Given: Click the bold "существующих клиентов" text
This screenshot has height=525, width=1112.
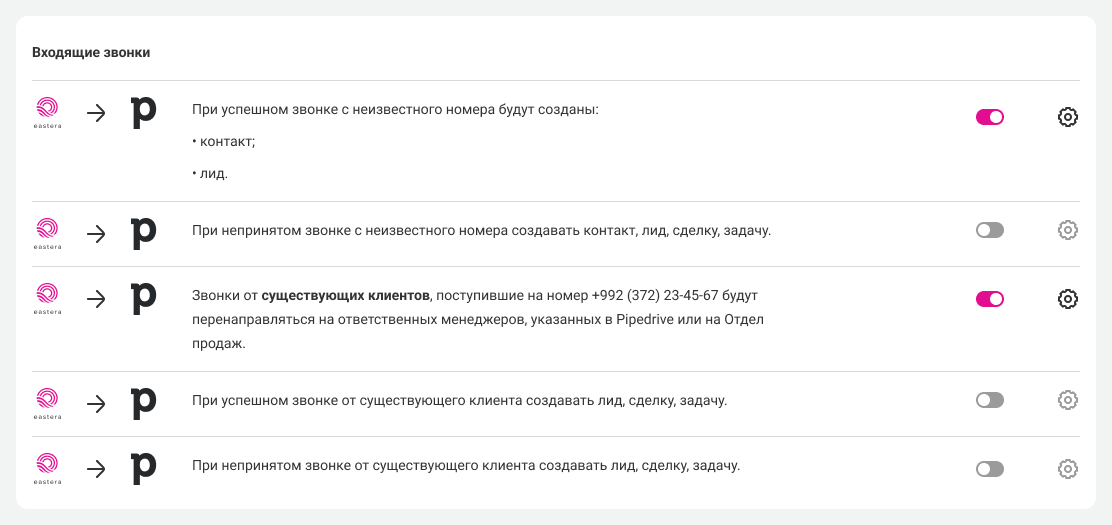Looking at the screenshot, I should (346, 295).
